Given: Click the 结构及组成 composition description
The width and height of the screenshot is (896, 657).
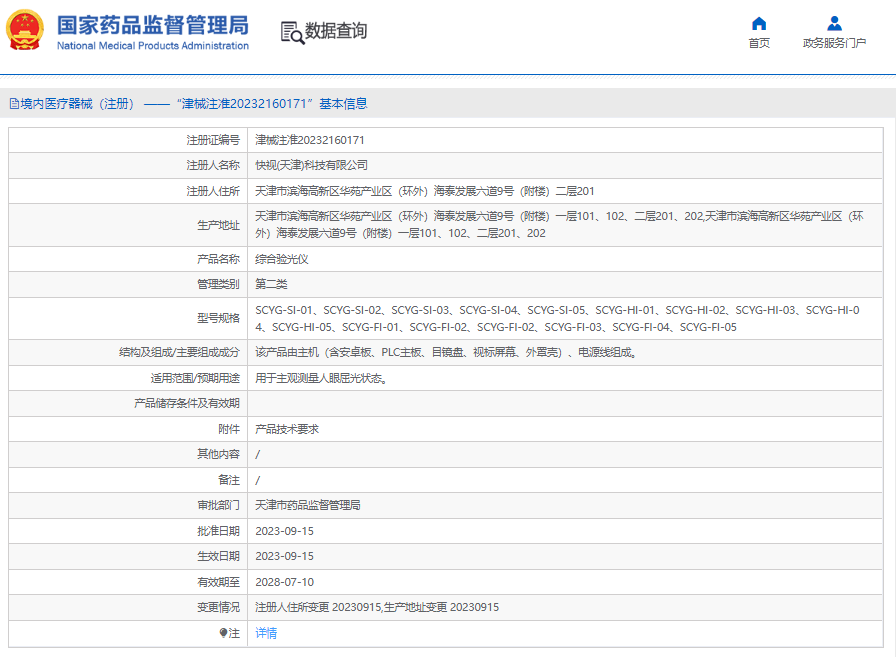Looking at the screenshot, I should 446,352.
